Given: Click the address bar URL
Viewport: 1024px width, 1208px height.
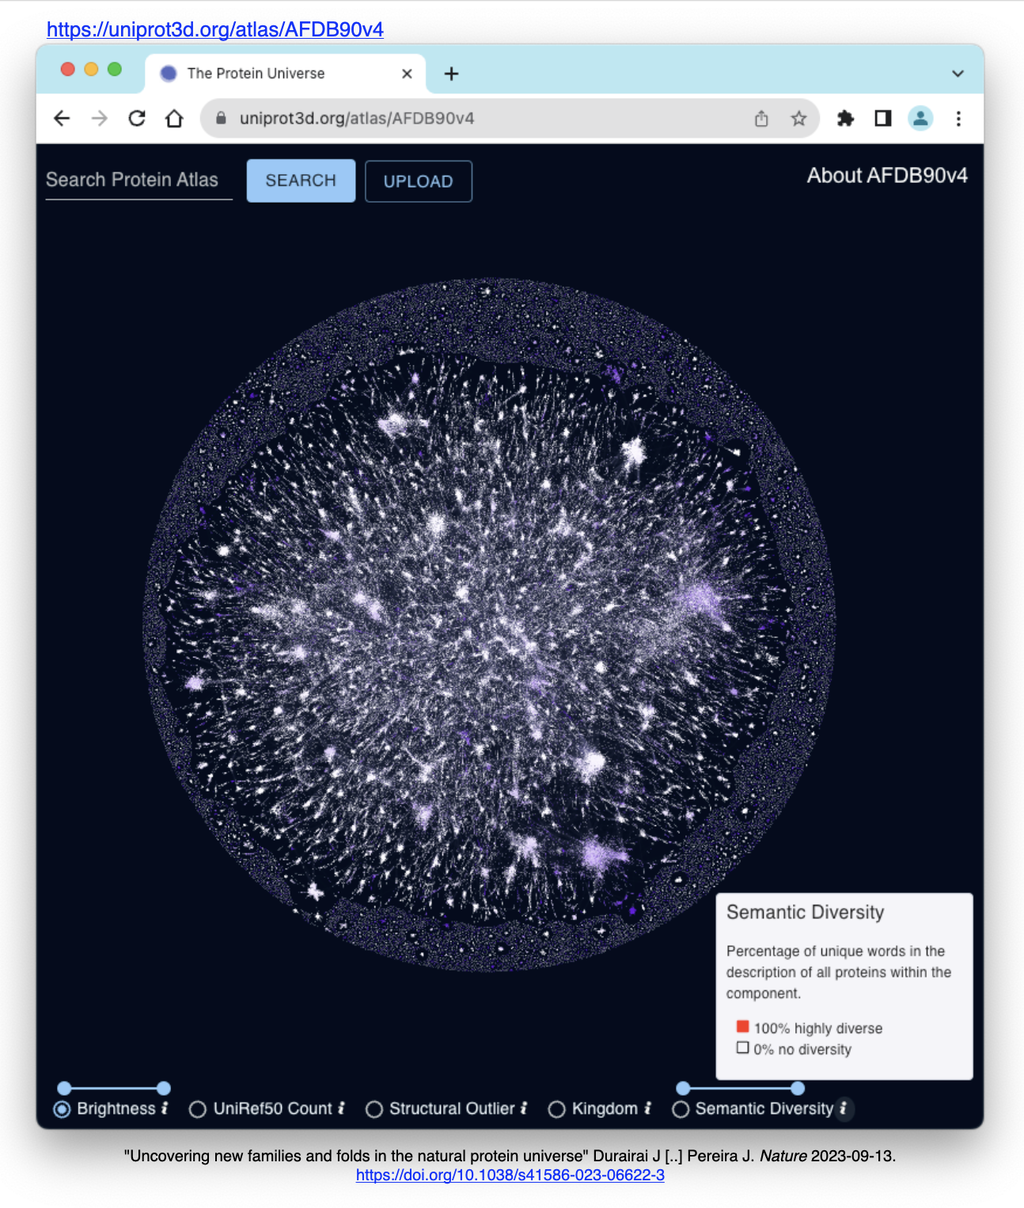Looking at the screenshot, I should [357, 118].
